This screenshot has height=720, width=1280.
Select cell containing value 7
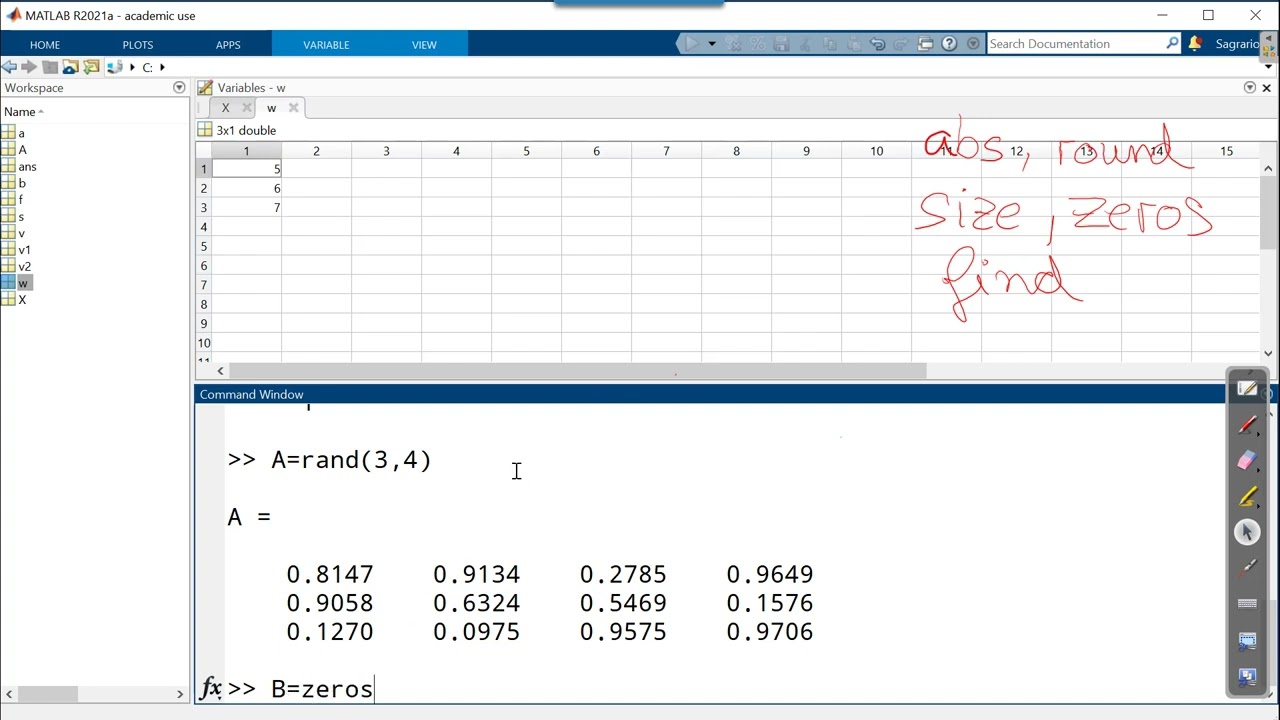pos(246,208)
